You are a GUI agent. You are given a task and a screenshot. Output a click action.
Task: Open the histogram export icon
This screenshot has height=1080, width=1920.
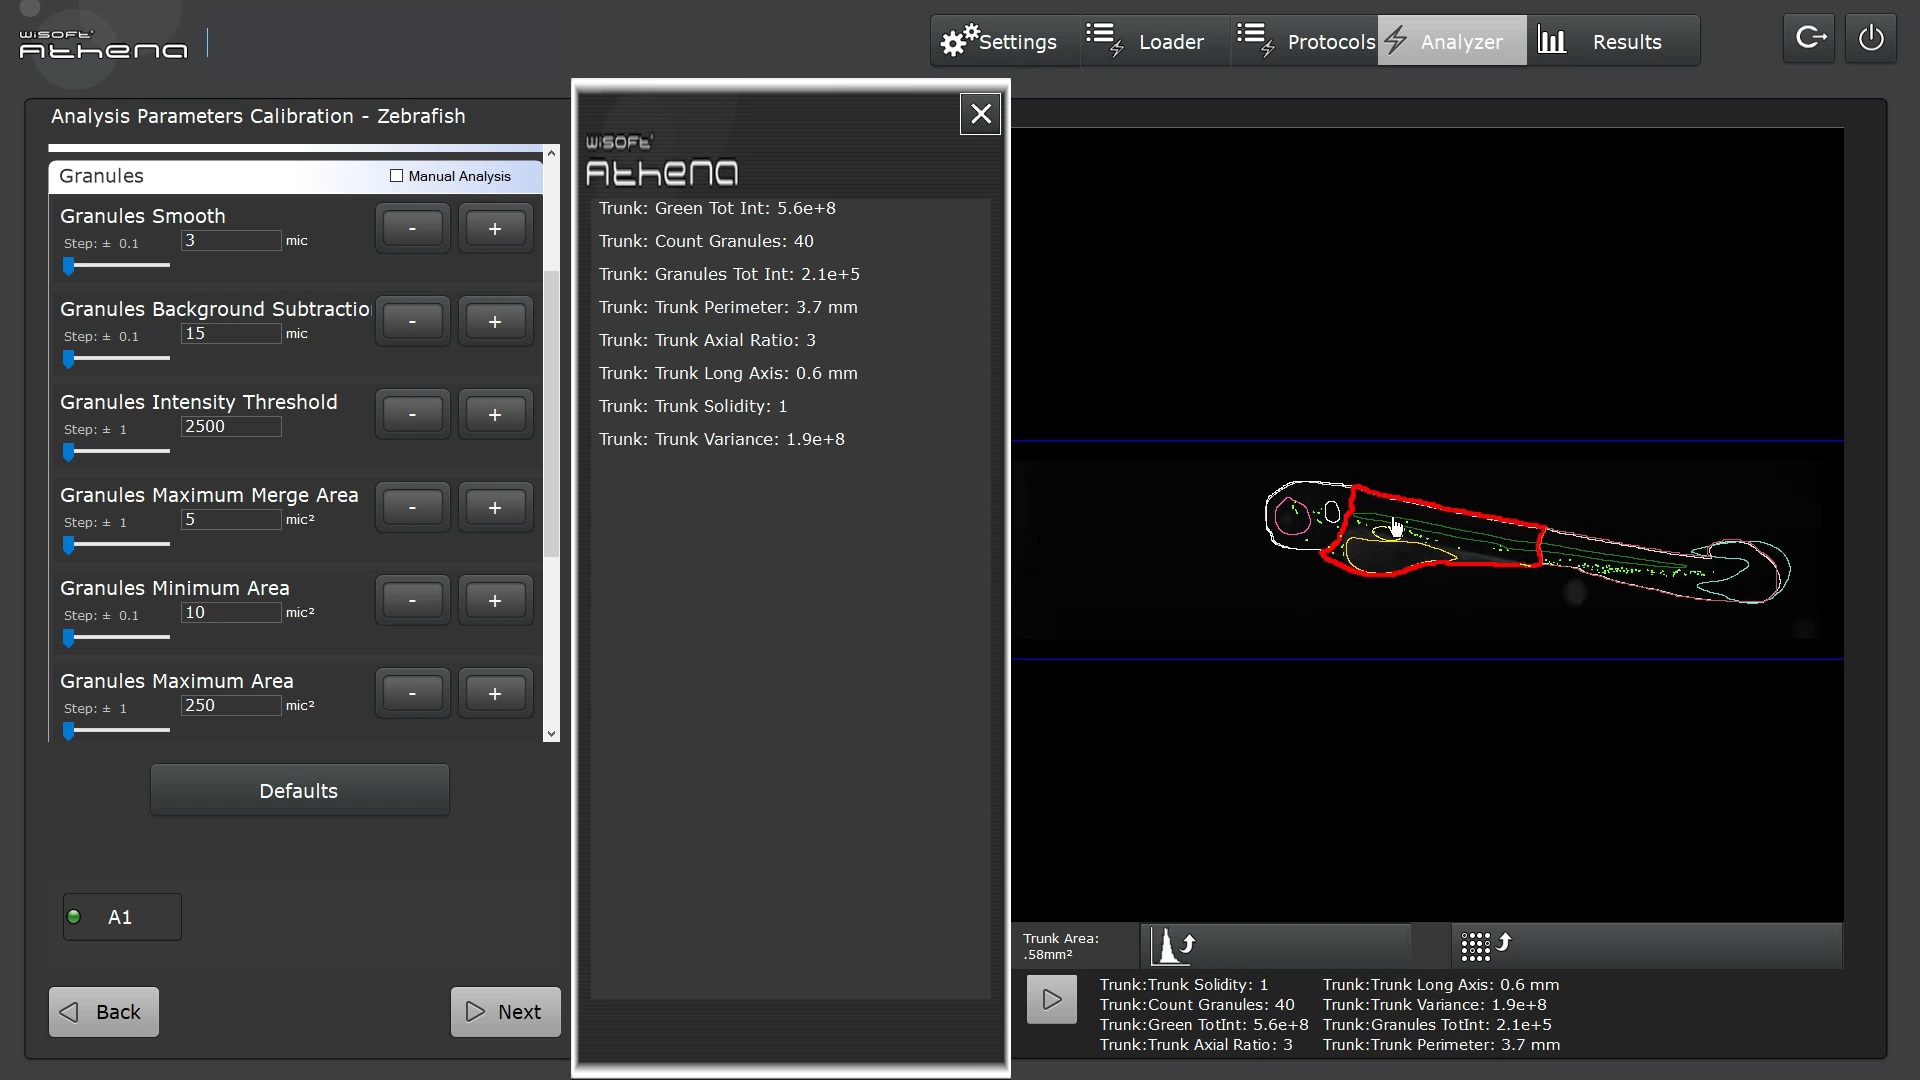pyautogui.click(x=1173, y=945)
